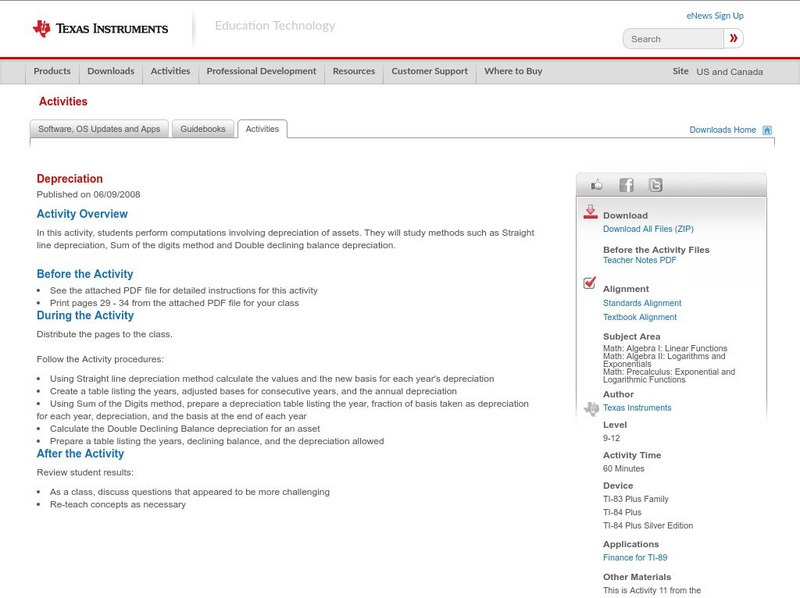Viewport: 800px width, 598px height.
Task: Open the Products menu
Action: coord(52,71)
